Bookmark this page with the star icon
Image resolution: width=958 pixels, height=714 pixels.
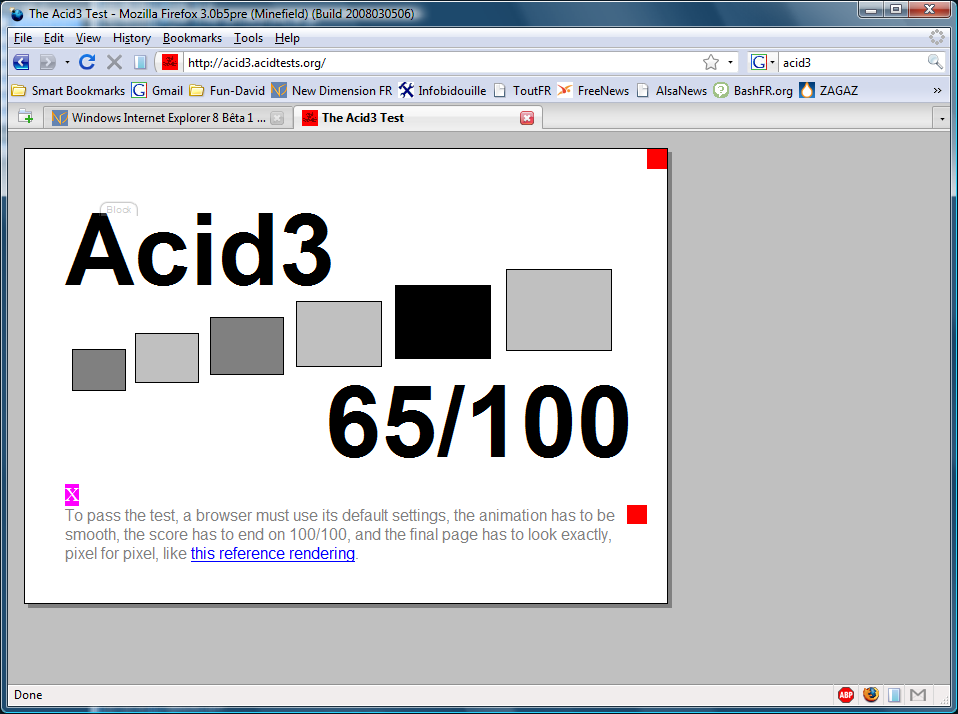711,62
